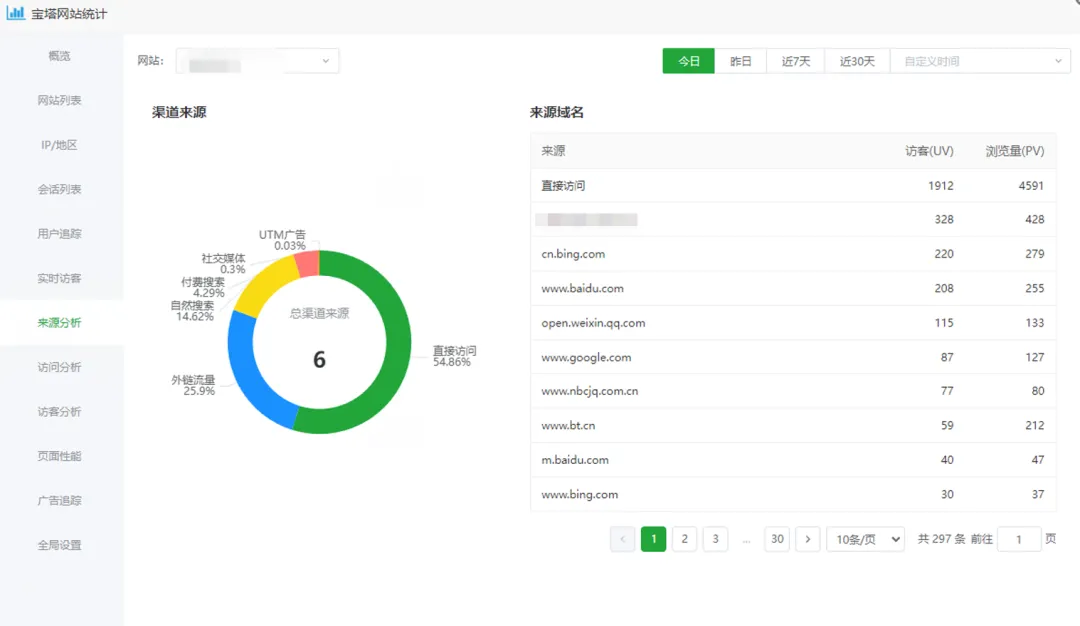Click the 总渠道来源 center count 6
Viewport: 1080px width, 626px height.
pos(319,359)
